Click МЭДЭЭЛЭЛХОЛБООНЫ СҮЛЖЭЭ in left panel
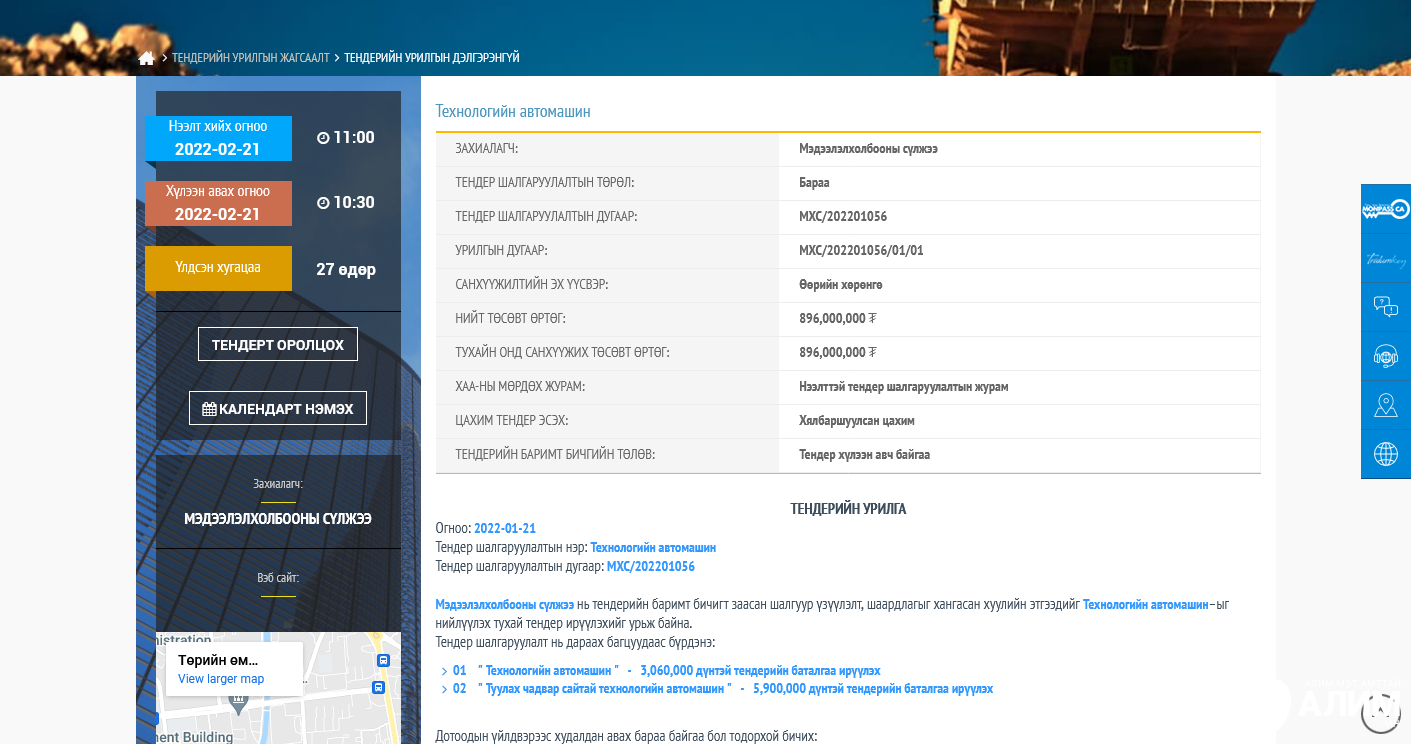This screenshot has width=1411, height=744. click(278, 519)
